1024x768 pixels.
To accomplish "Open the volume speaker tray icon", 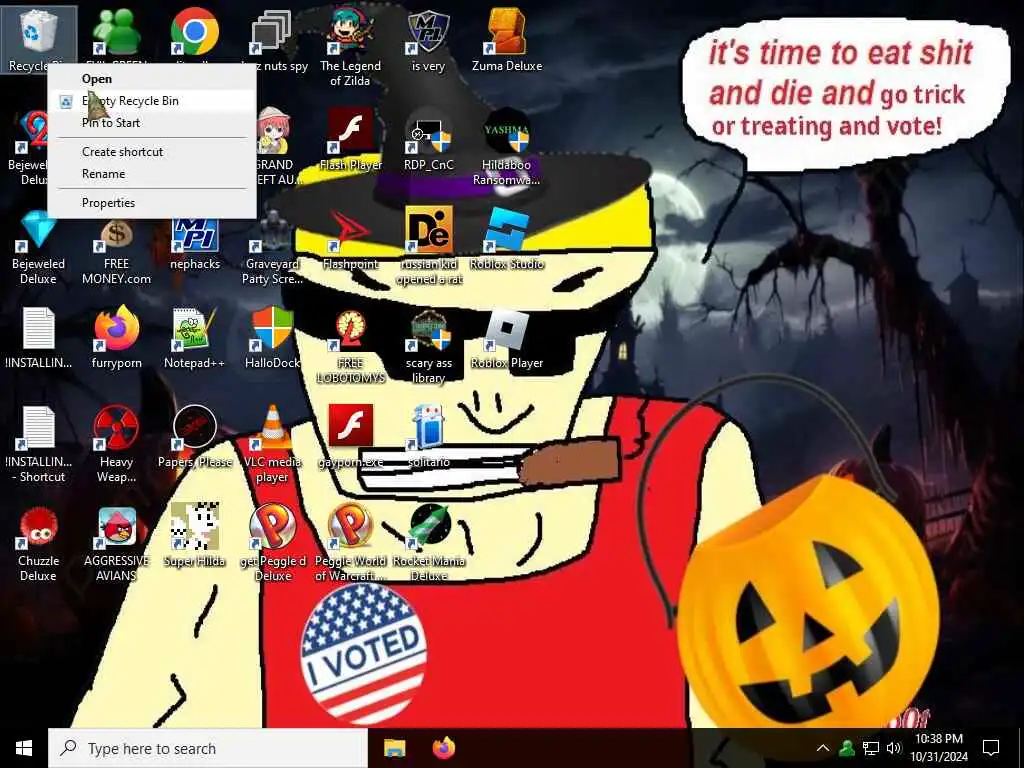I will 894,748.
